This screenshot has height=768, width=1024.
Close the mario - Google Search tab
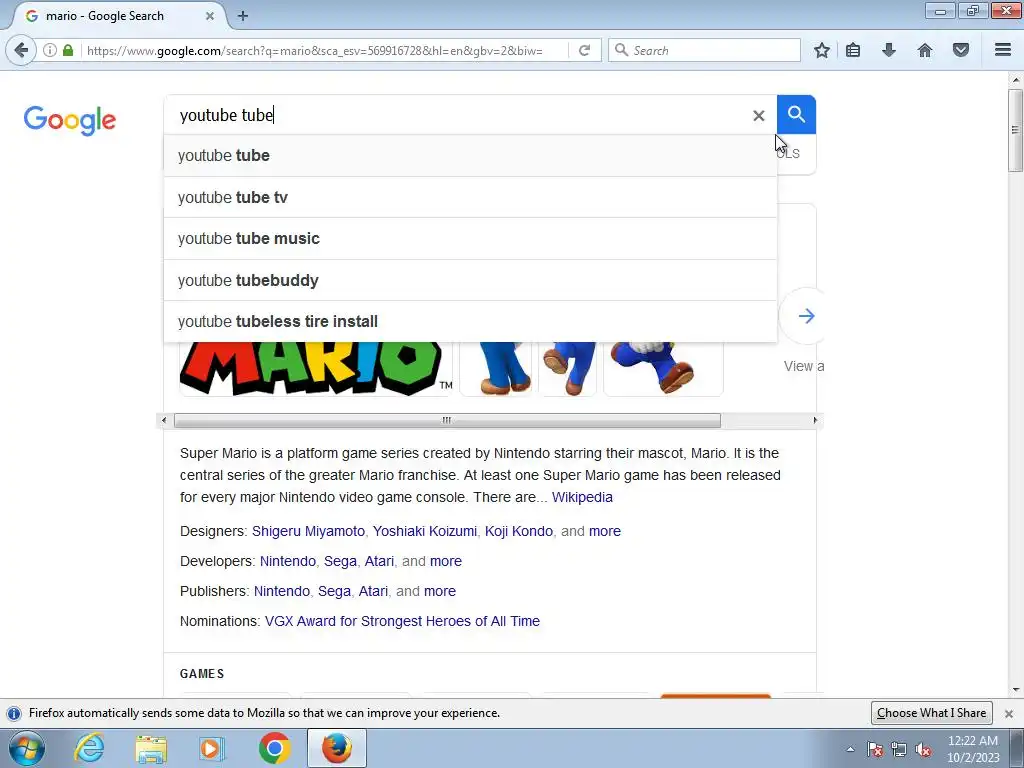210,16
